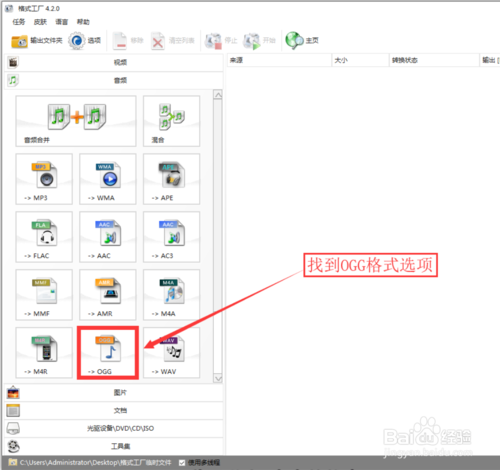Select the audio merge (音频合并) tile

pyautogui.click(x=76, y=121)
